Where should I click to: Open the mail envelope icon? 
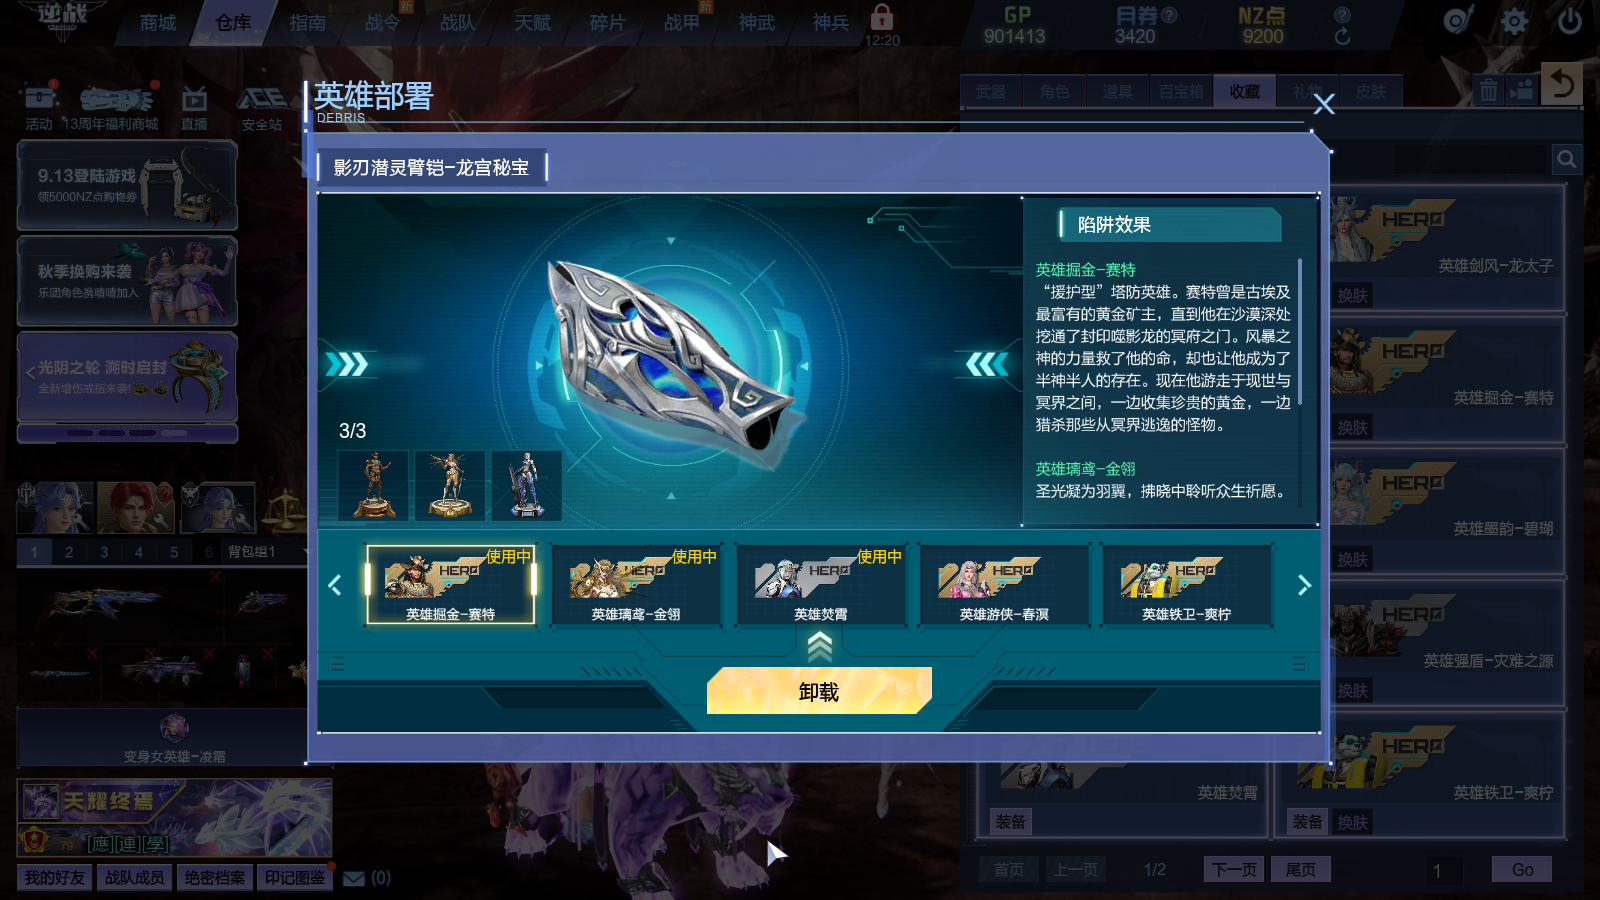[354, 878]
